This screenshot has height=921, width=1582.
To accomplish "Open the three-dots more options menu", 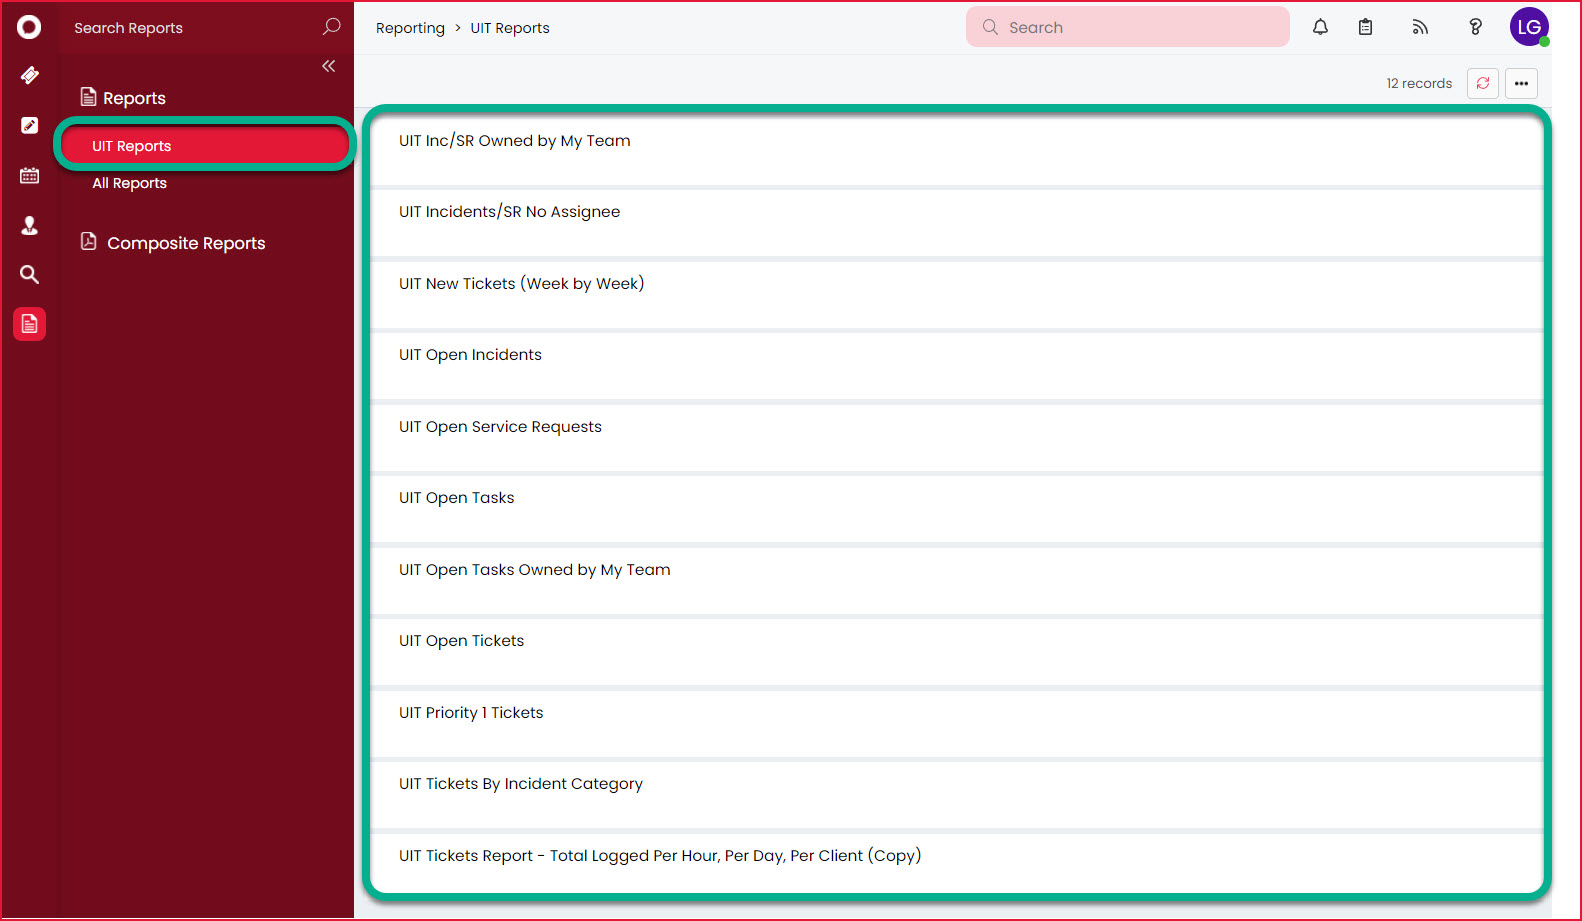I will coord(1521,83).
